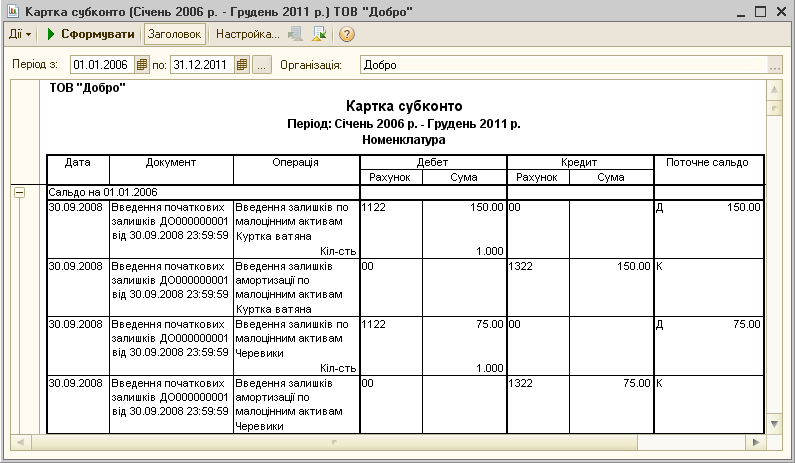795x463 pixels.
Task: Click the end date field 31.12.2011
Action: pyautogui.click(x=202, y=65)
